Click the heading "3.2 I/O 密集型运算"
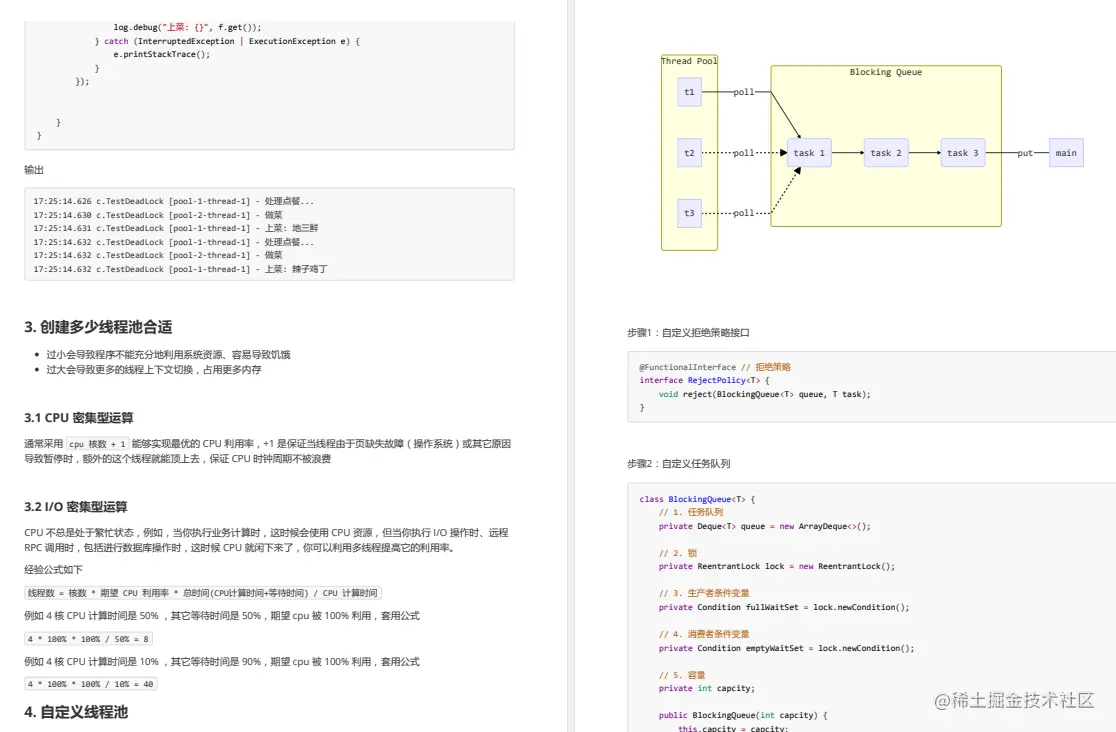 pos(75,506)
